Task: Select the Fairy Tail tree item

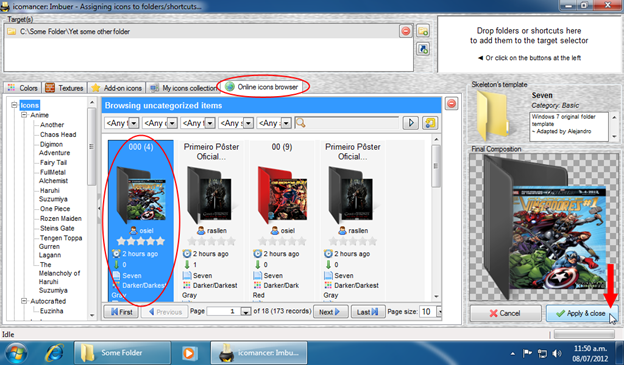Action: (x=53, y=162)
